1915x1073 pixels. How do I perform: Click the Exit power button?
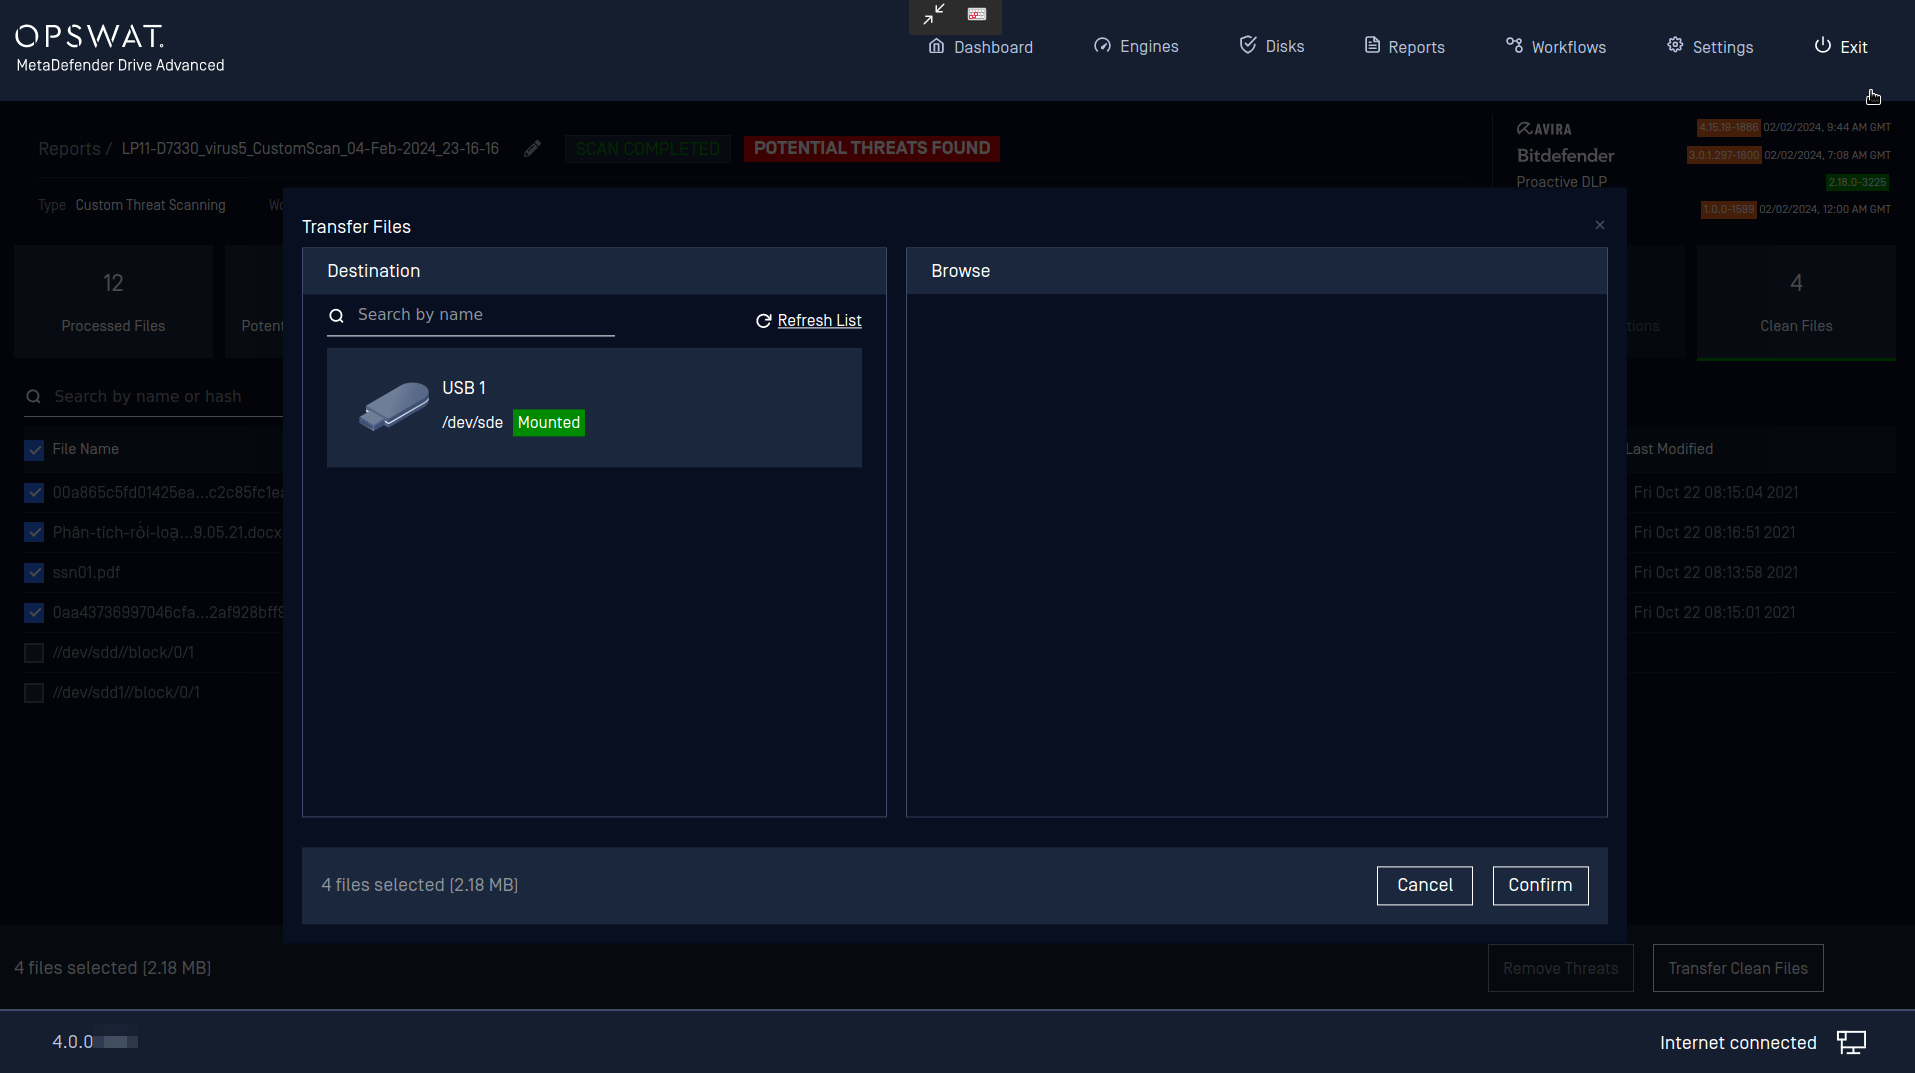(x=1841, y=47)
